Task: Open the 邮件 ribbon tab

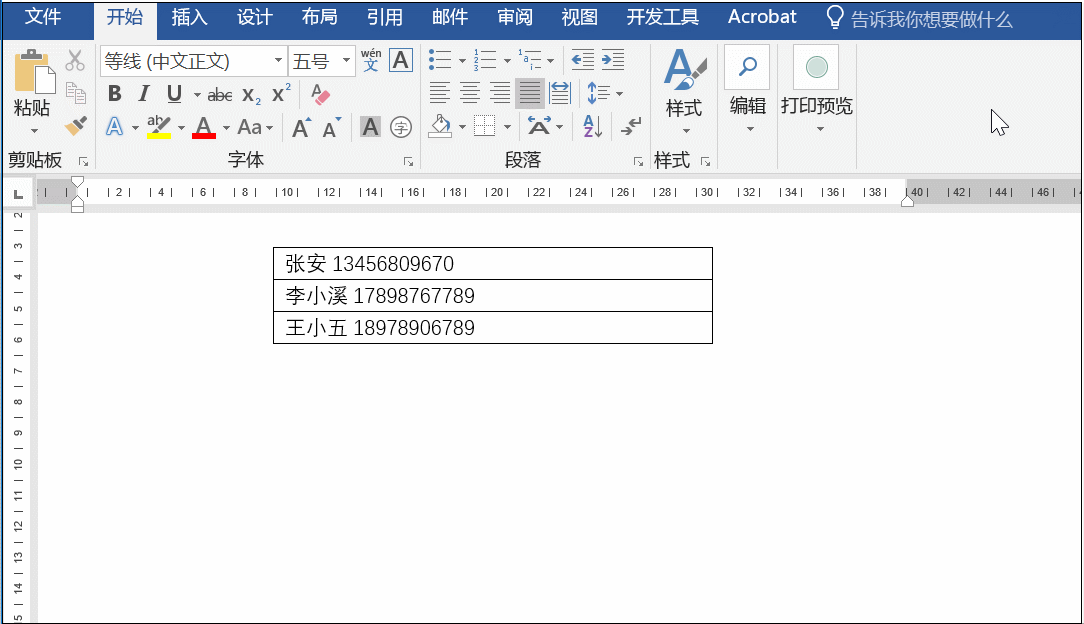Action: (447, 17)
